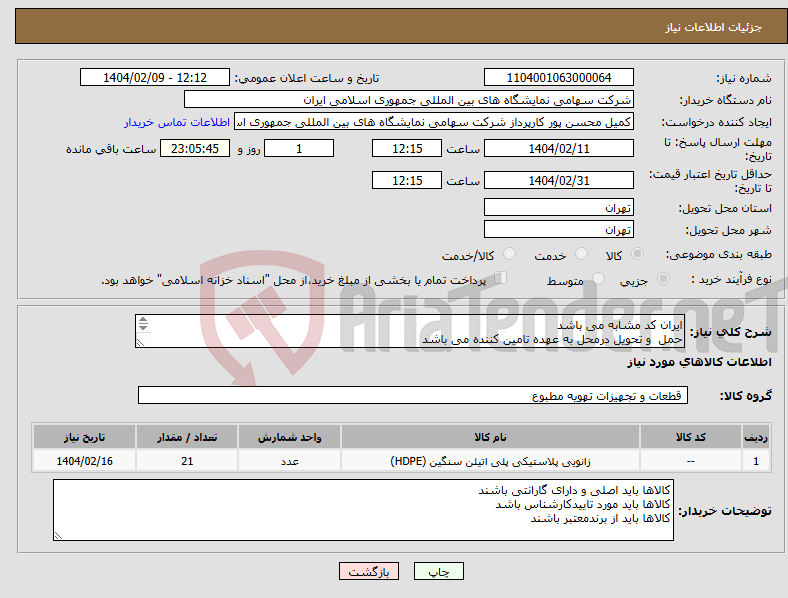Viewport: 788px width, 598px height.
Task: Click the resize handle of شرح کلی نیاز box
Action: 140,343
